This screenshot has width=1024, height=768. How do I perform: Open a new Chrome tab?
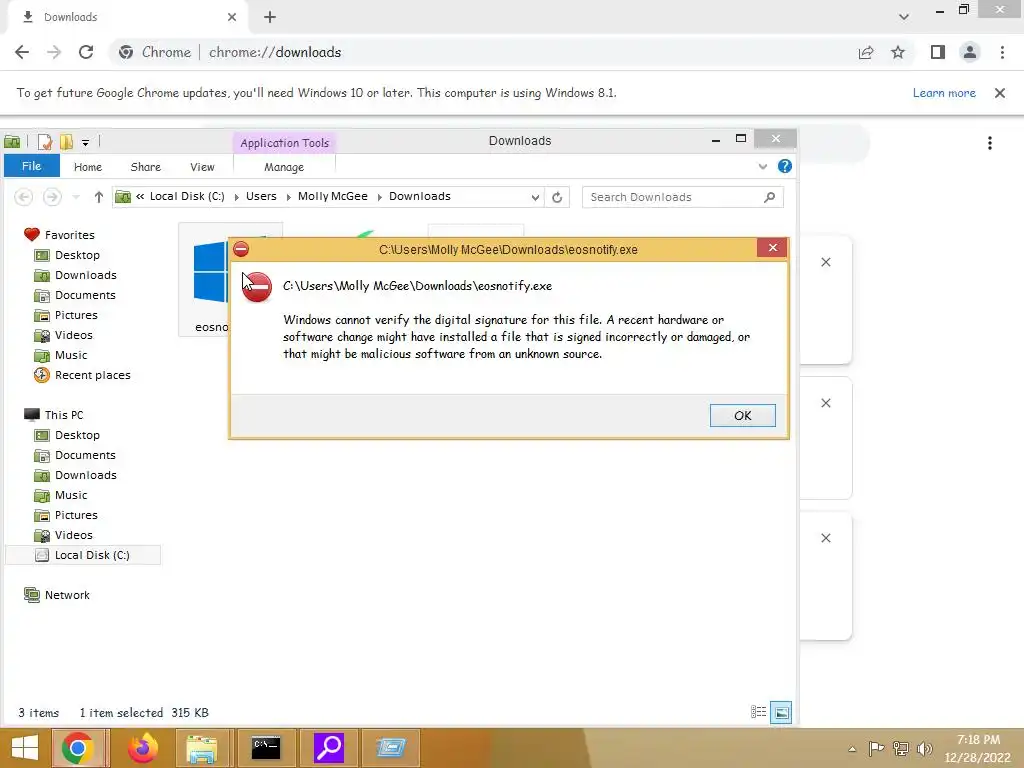click(270, 17)
